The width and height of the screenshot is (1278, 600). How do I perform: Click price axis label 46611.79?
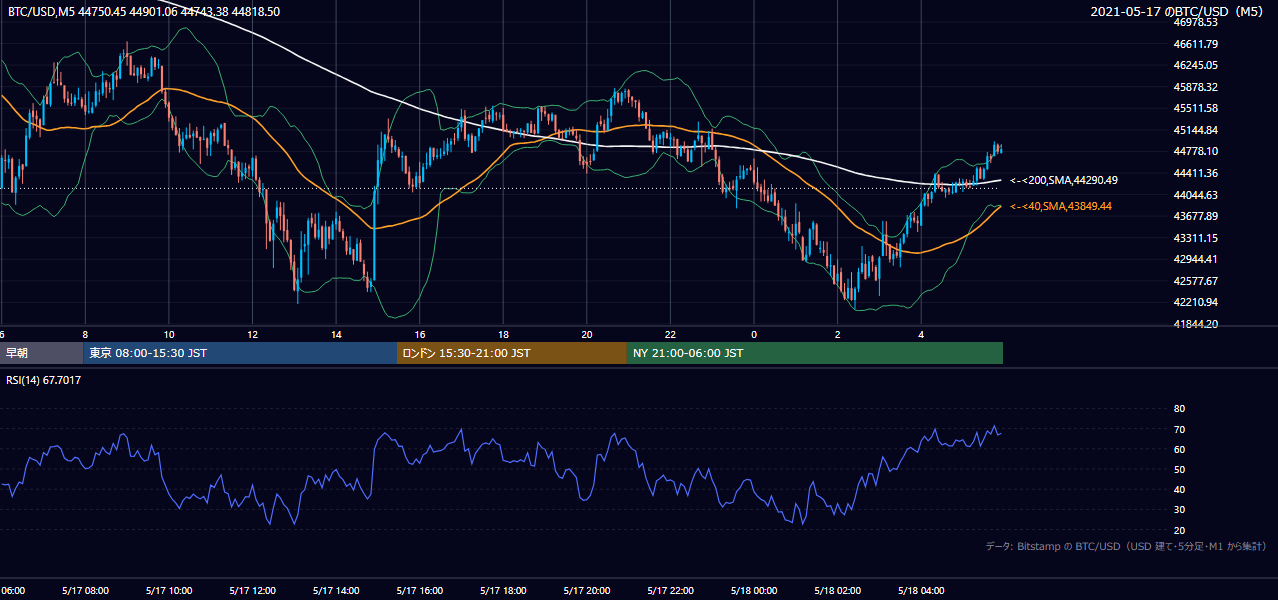coord(1196,44)
